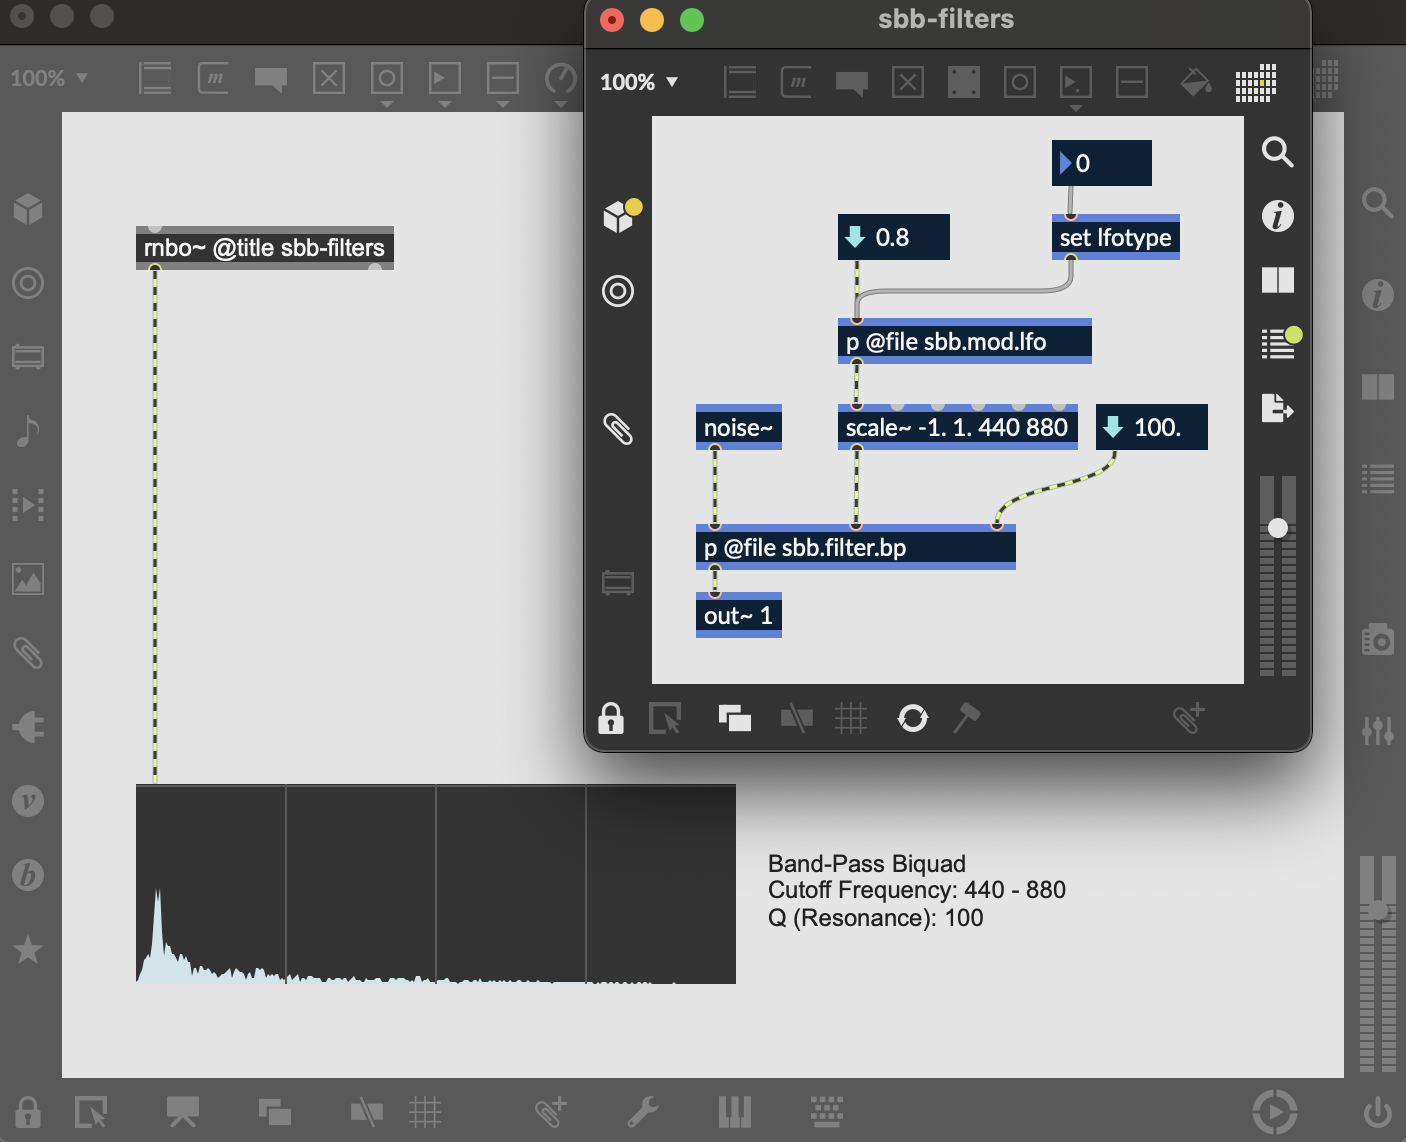The height and width of the screenshot is (1142, 1406).
Task: Show the calendar grid in sbb-filters toolbar
Action: 1255,82
